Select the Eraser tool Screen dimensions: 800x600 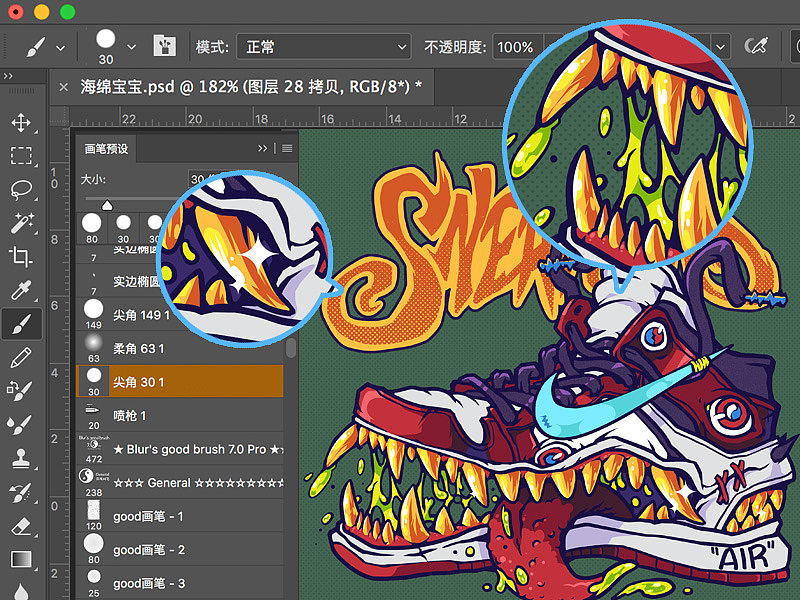20,525
